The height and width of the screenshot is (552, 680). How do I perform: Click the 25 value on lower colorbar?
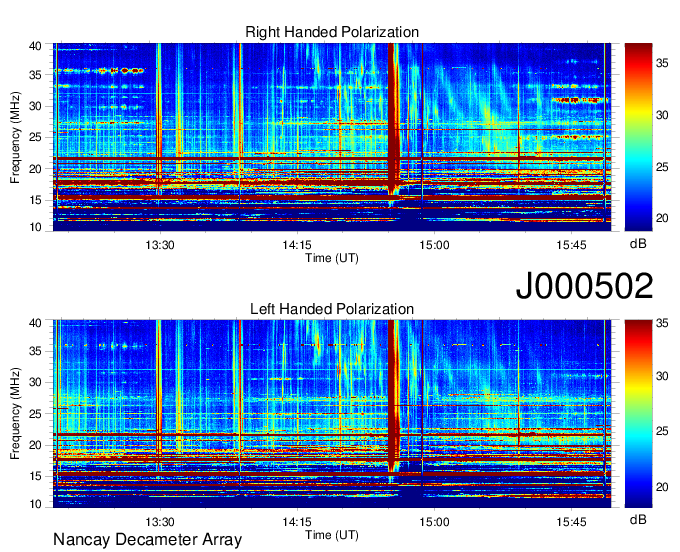(662, 431)
